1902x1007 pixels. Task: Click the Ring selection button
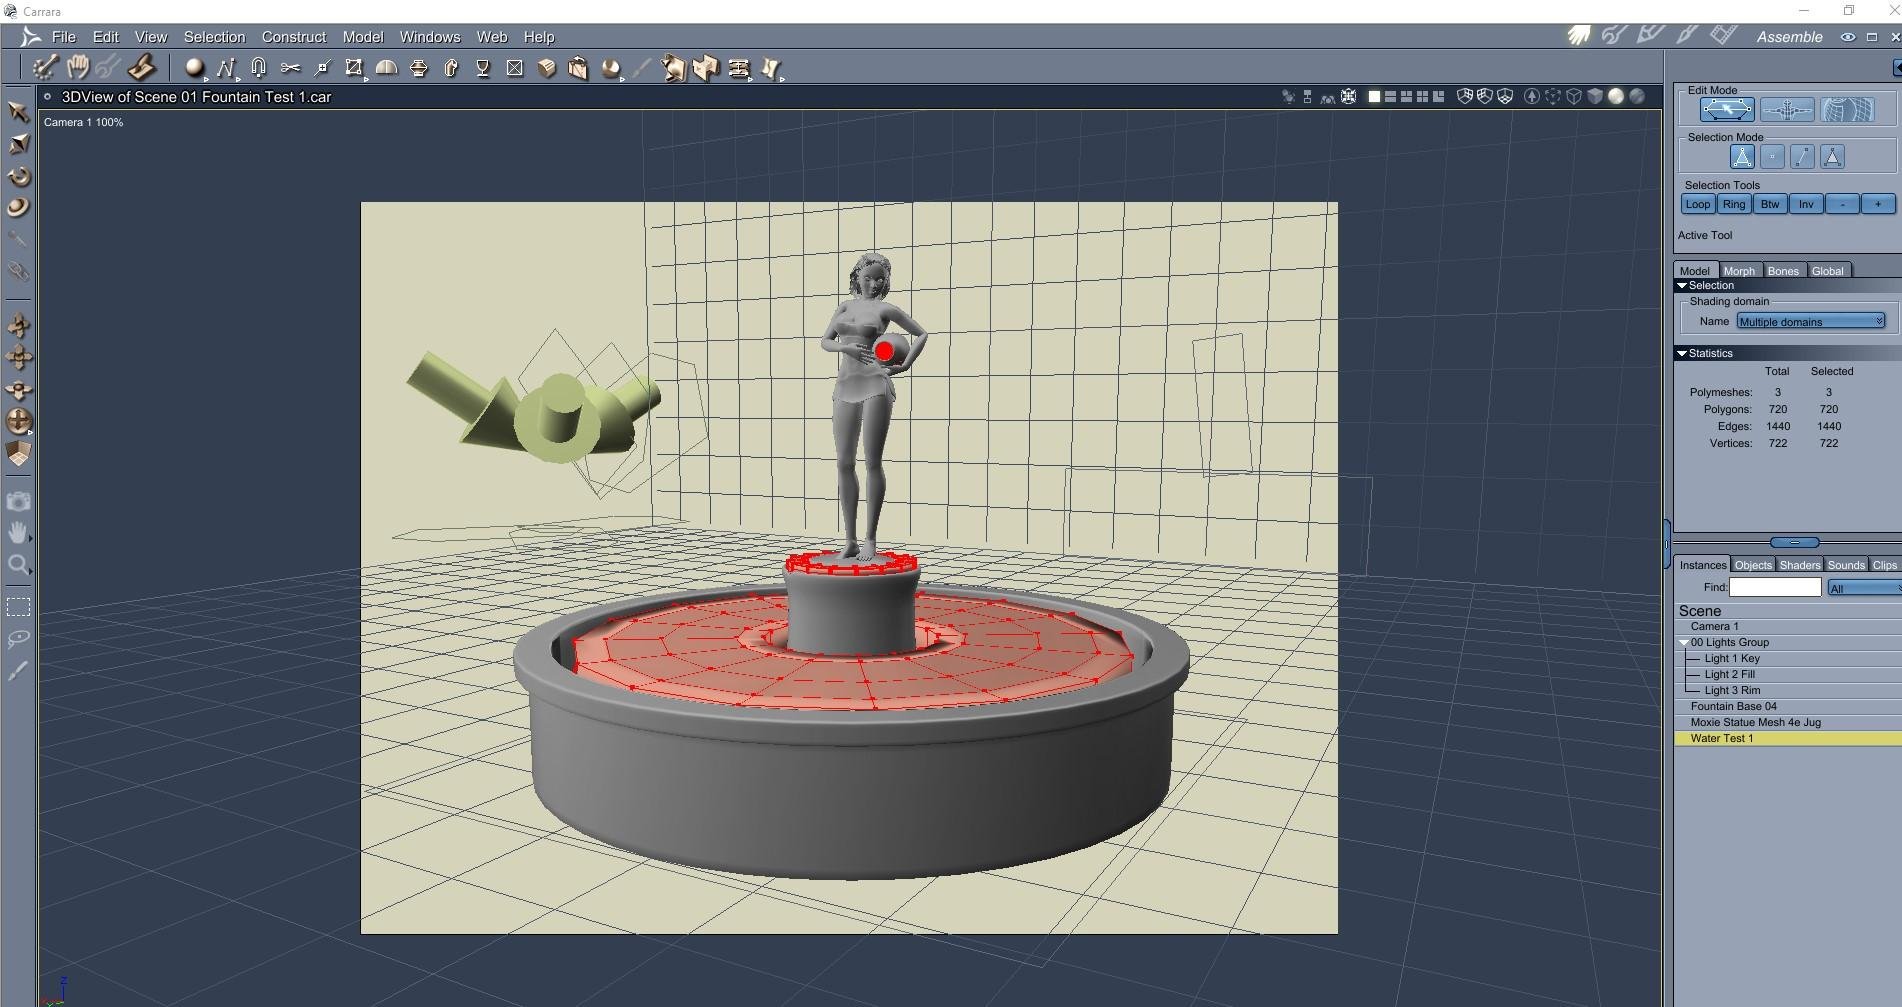click(x=1734, y=204)
